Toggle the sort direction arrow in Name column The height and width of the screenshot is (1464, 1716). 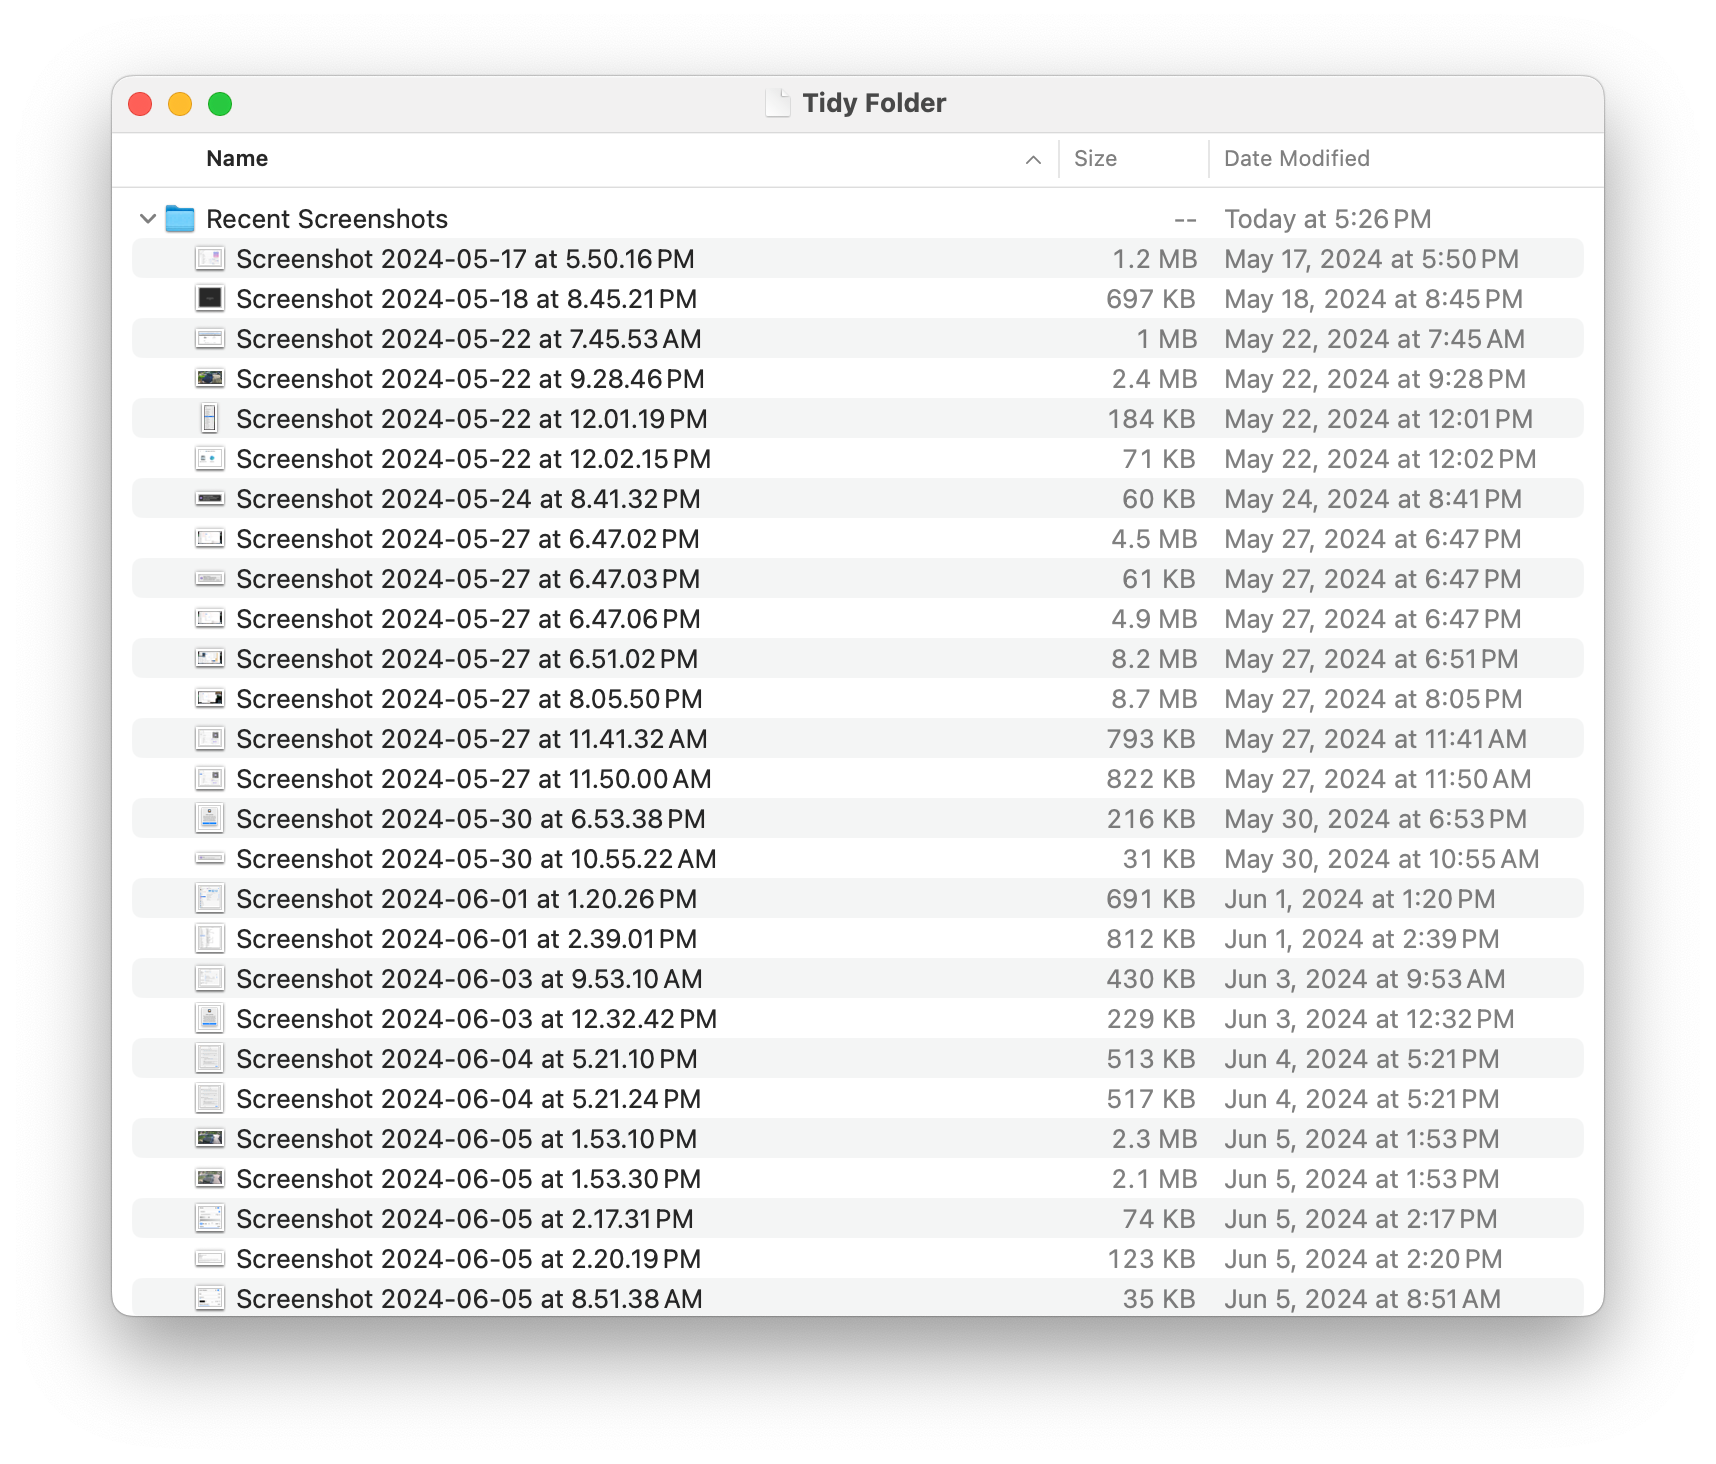point(1033,160)
